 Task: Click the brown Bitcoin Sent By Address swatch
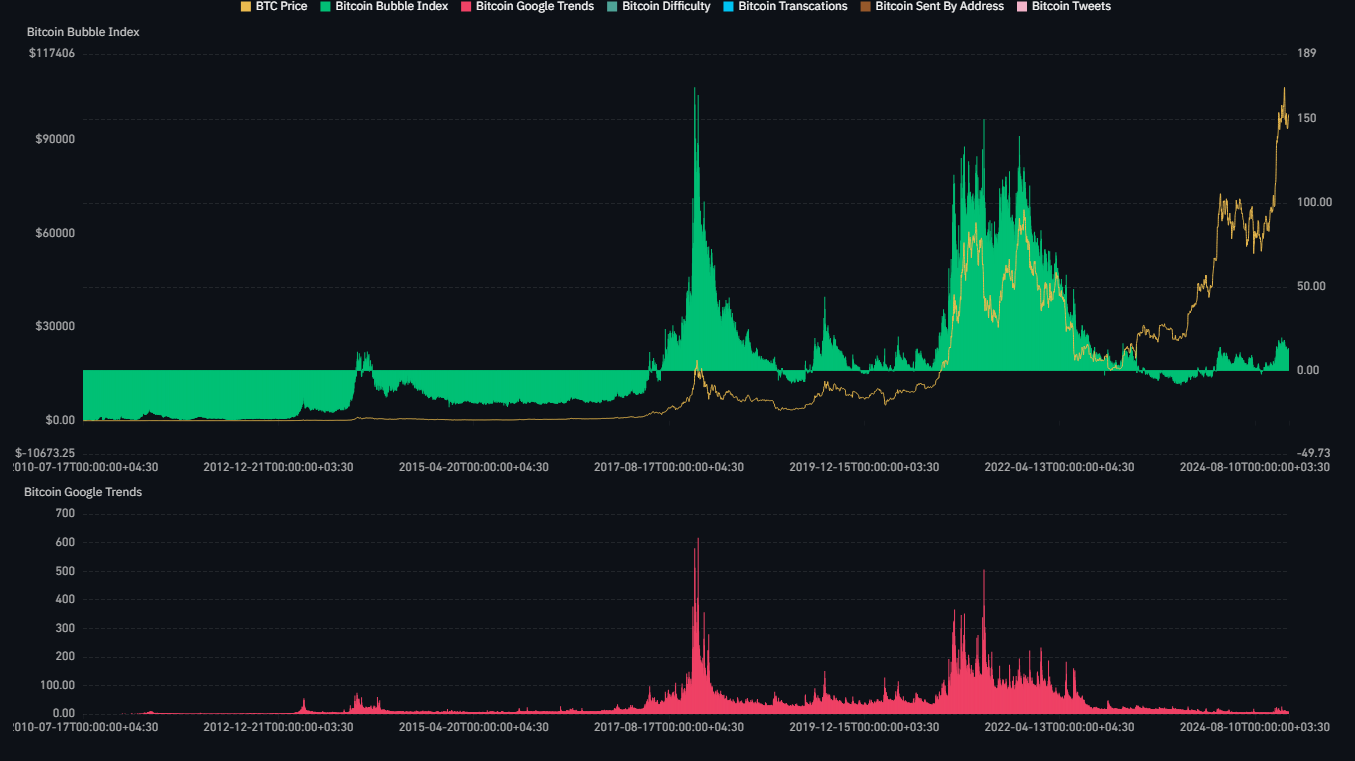(865, 7)
